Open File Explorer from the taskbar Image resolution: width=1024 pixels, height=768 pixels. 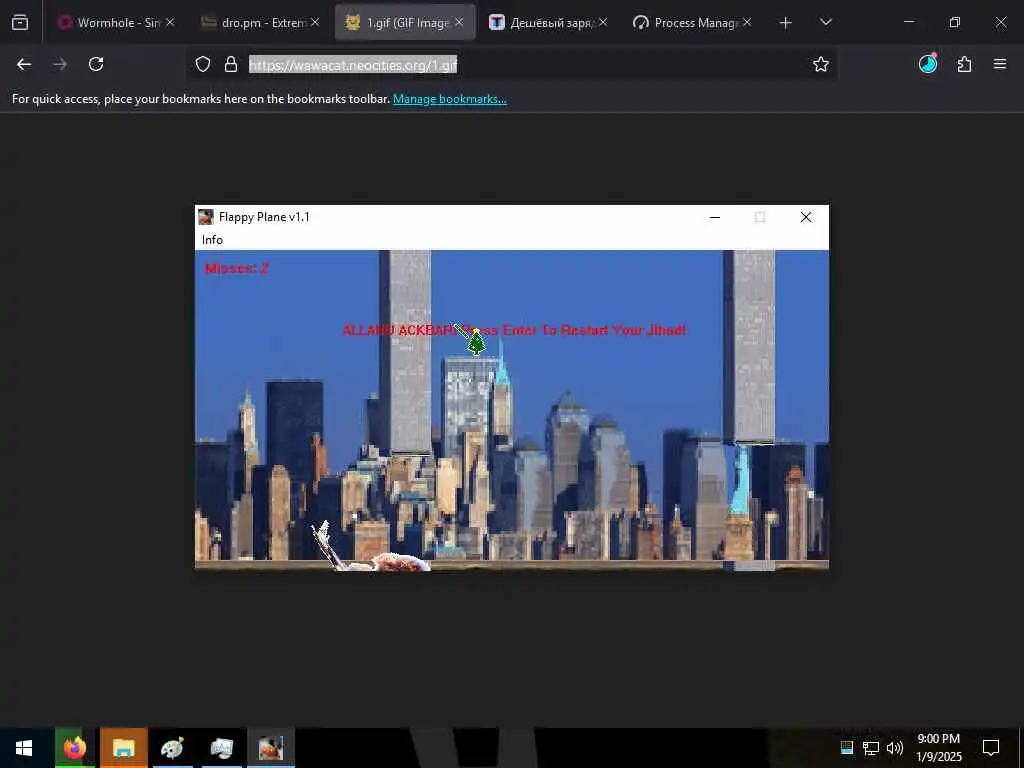coord(123,748)
